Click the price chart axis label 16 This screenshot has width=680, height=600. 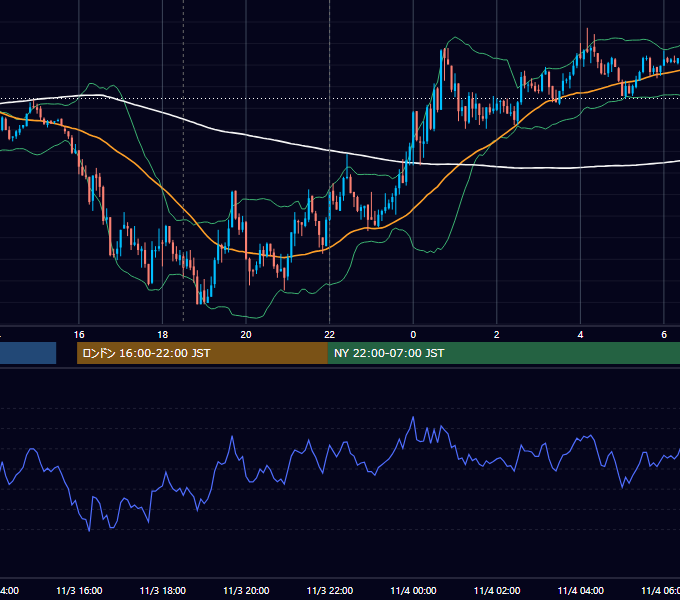(79, 335)
